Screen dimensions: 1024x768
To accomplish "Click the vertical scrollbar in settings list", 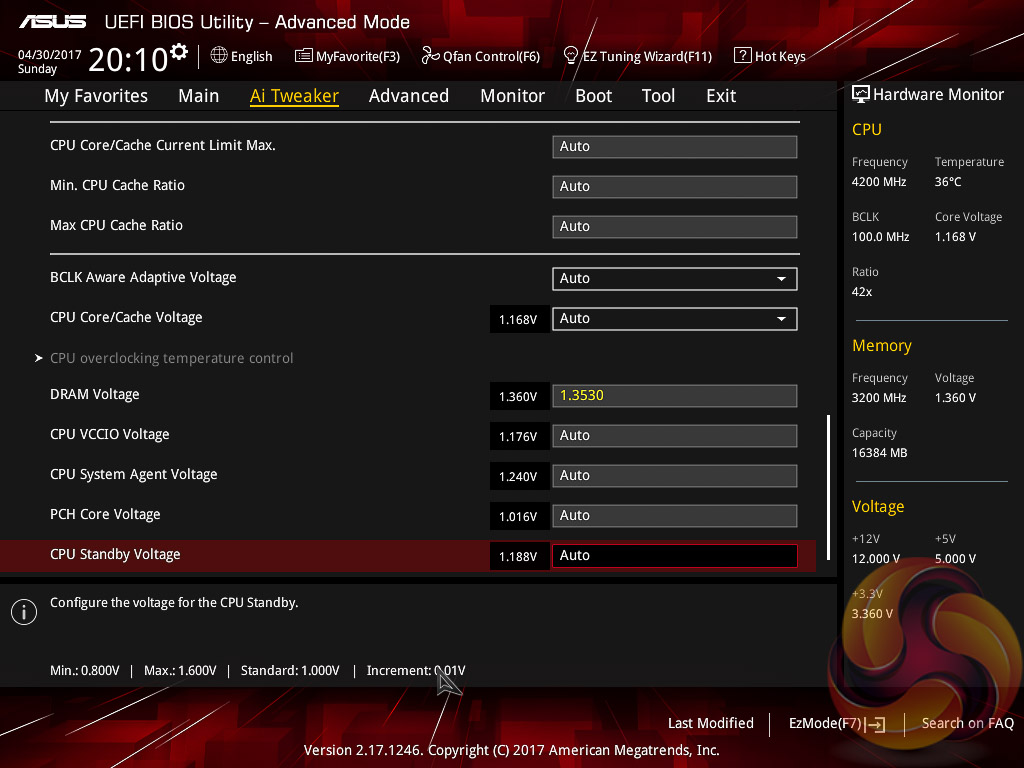I will pos(828,470).
